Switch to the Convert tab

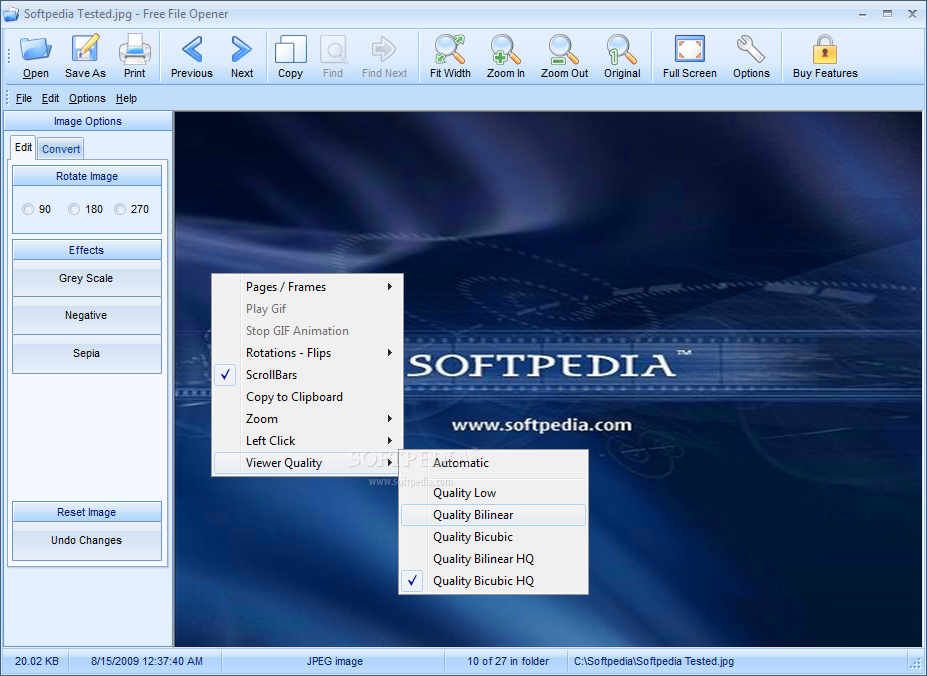[x=61, y=149]
